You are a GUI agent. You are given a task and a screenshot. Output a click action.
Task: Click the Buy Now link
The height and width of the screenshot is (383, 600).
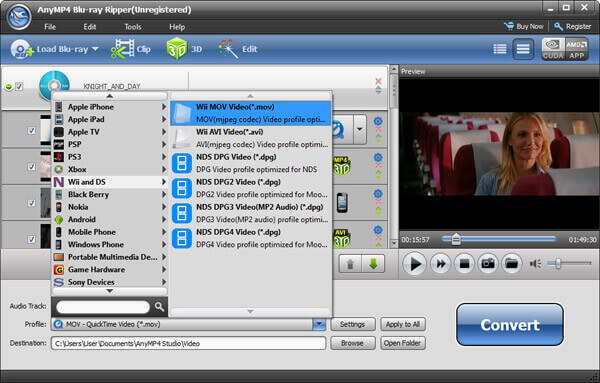click(524, 26)
